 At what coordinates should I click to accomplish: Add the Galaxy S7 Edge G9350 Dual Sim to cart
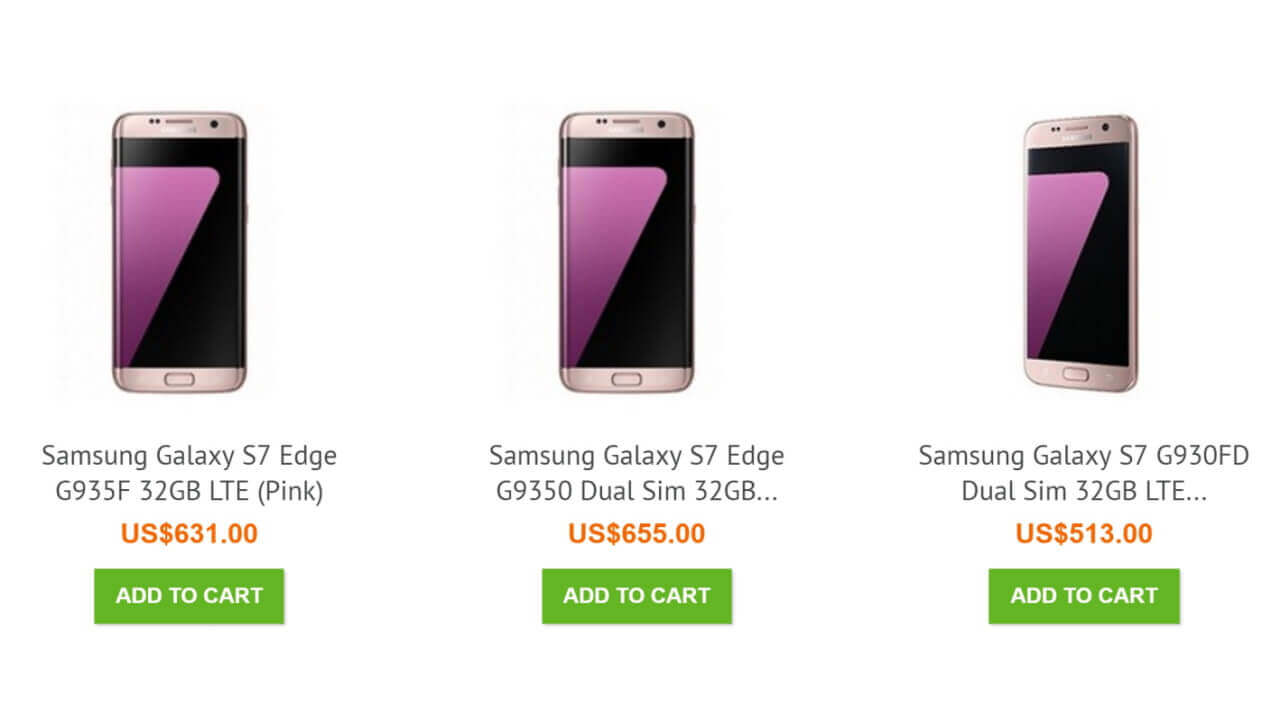pyautogui.click(x=637, y=595)
